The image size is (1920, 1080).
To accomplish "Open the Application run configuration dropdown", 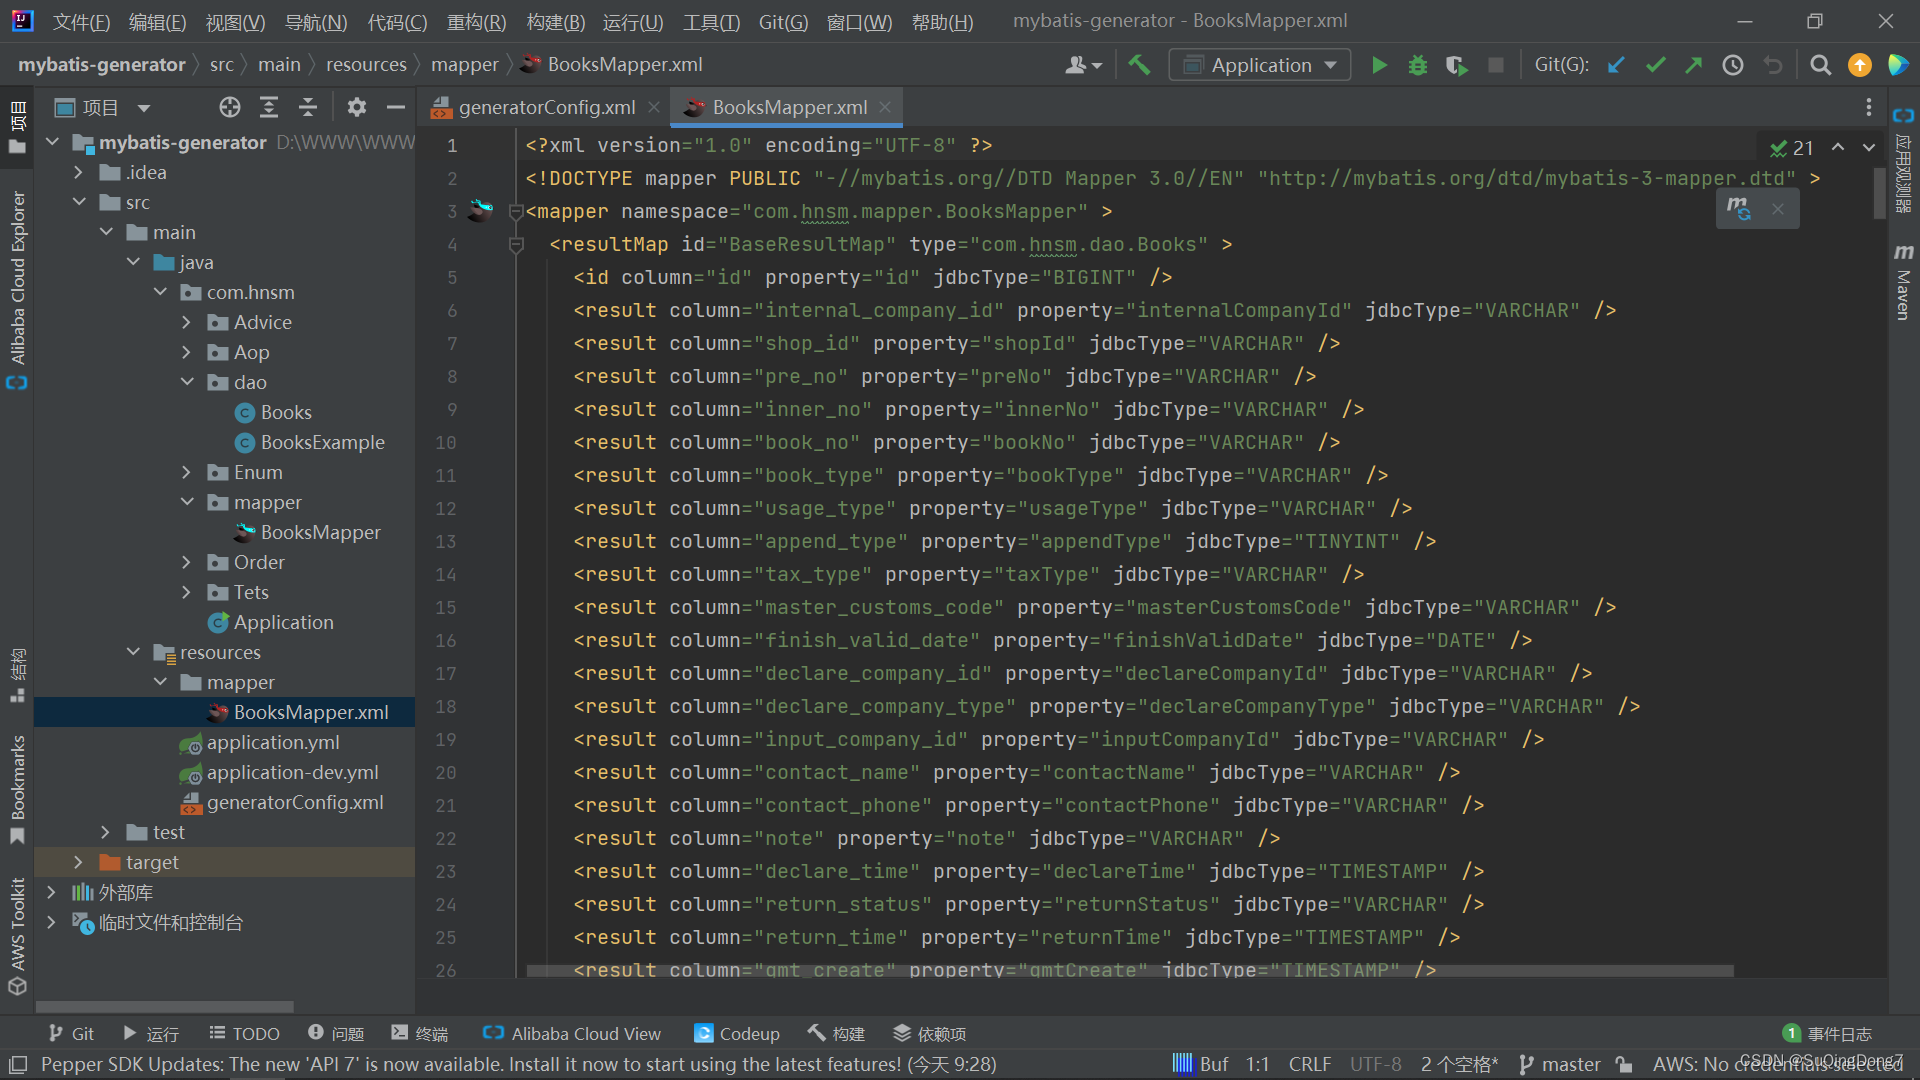I will tap(1260, 65).
